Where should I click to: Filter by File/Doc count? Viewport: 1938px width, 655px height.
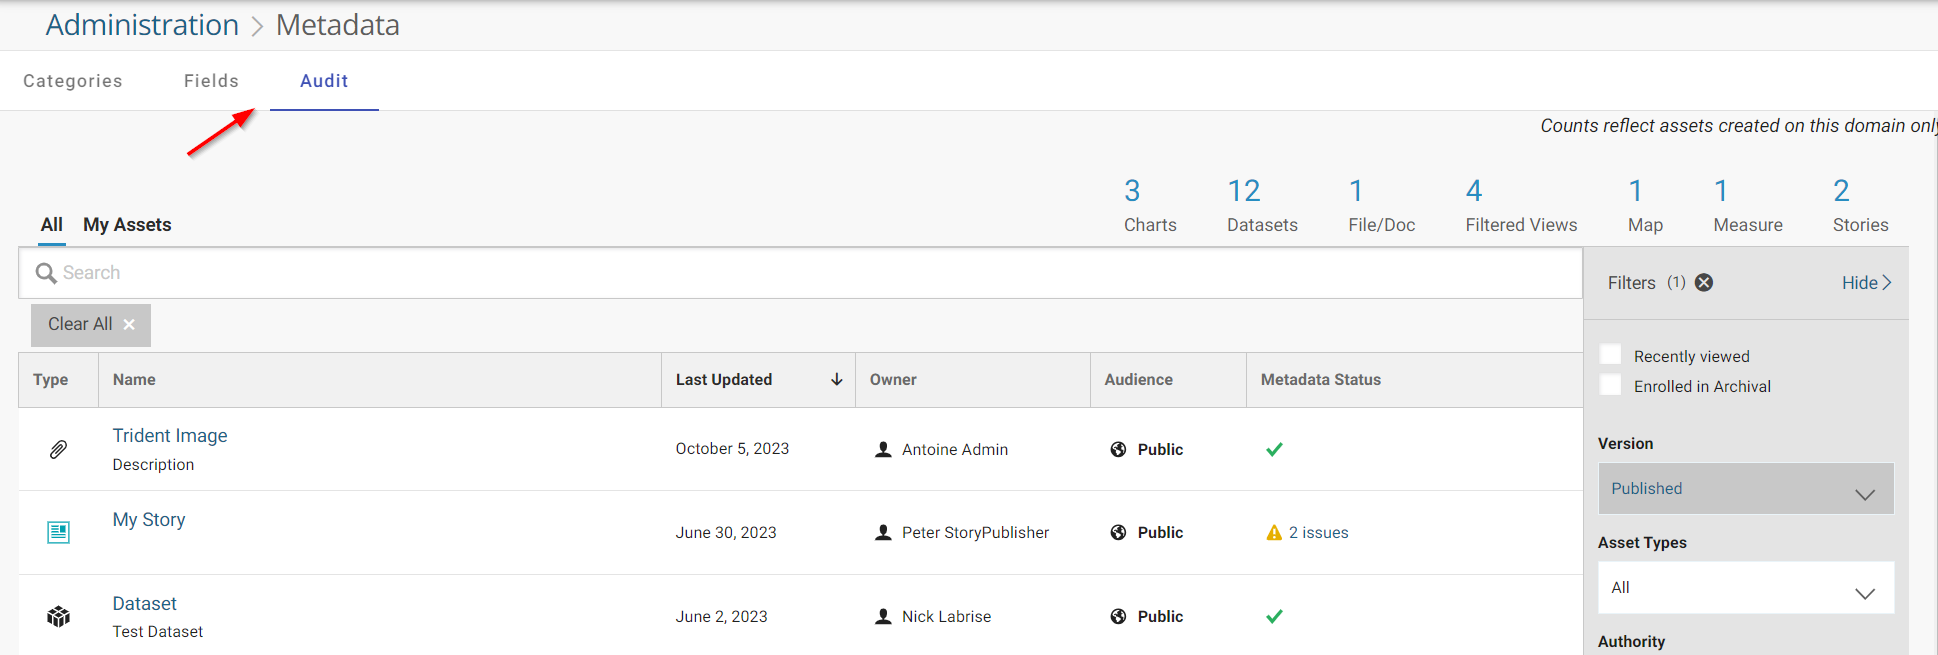pyautogui.click(x=1382, y=206)
